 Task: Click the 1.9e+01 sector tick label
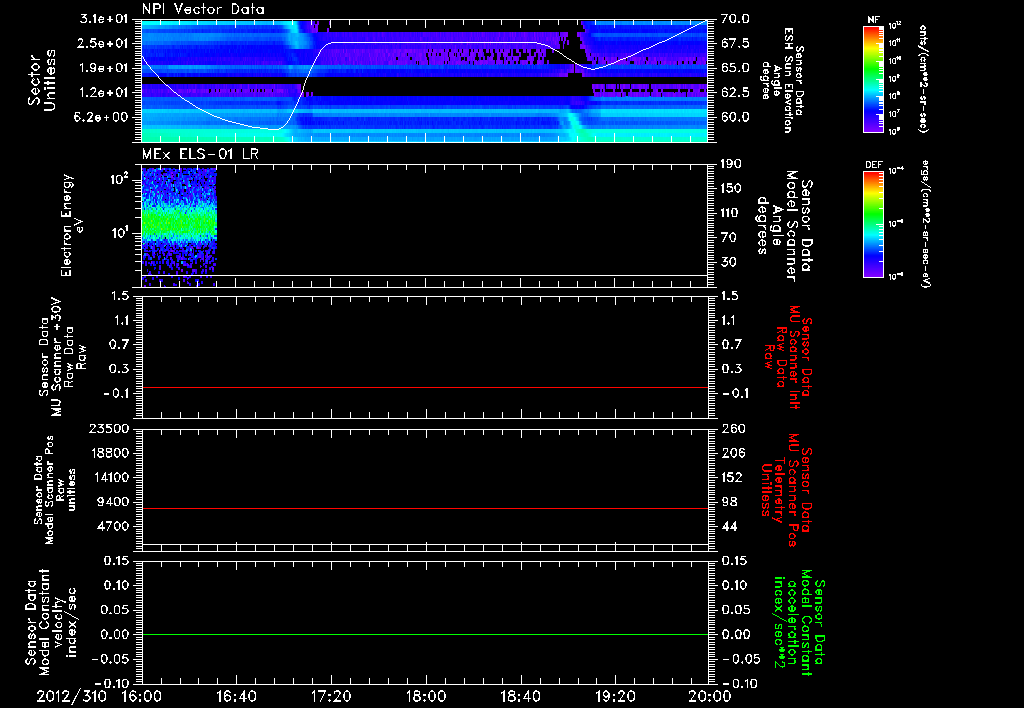104,68
